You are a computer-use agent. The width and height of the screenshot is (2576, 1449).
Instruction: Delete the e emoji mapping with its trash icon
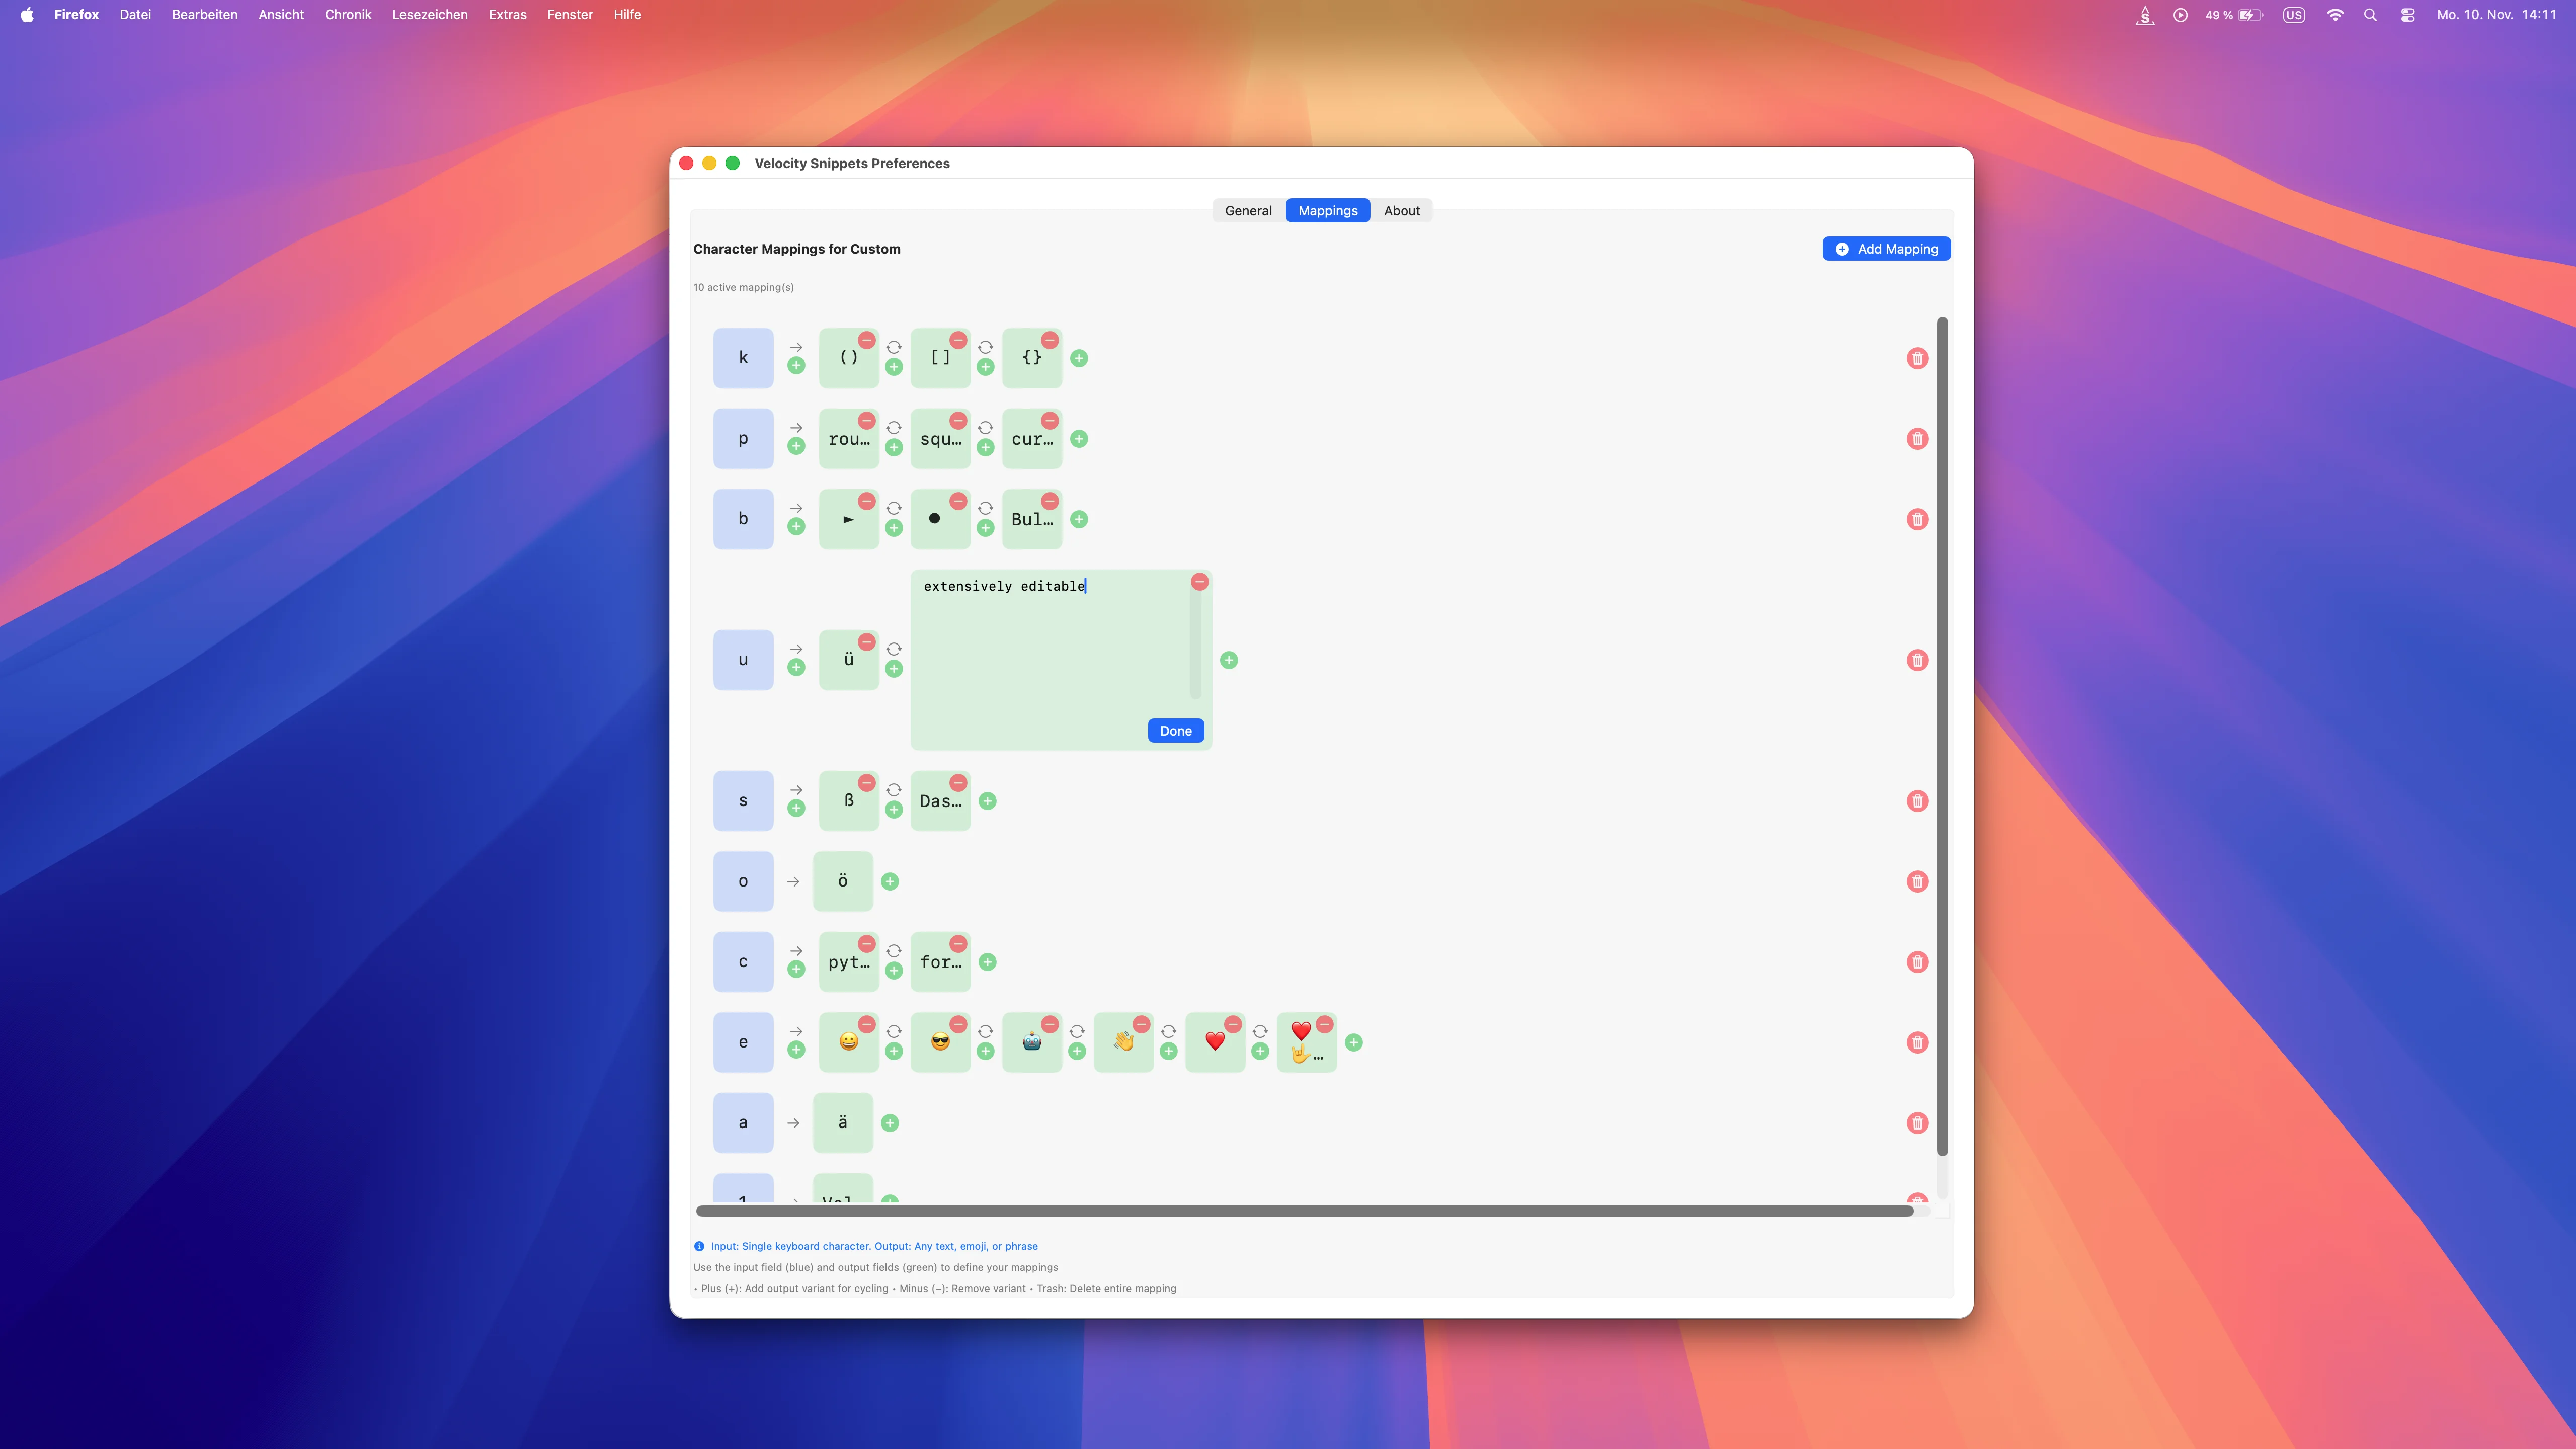point(1917,1042)
